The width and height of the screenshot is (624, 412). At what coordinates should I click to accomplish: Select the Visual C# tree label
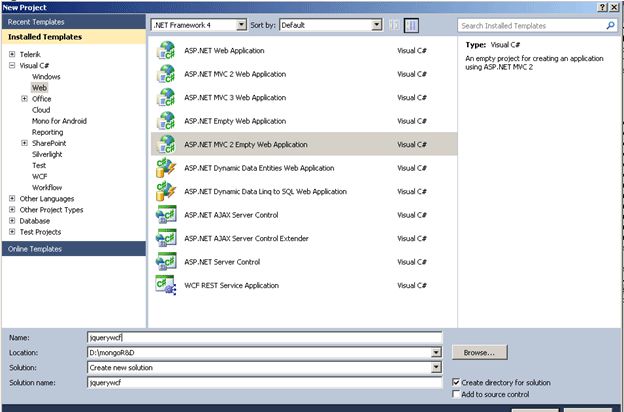pos(34,65)
